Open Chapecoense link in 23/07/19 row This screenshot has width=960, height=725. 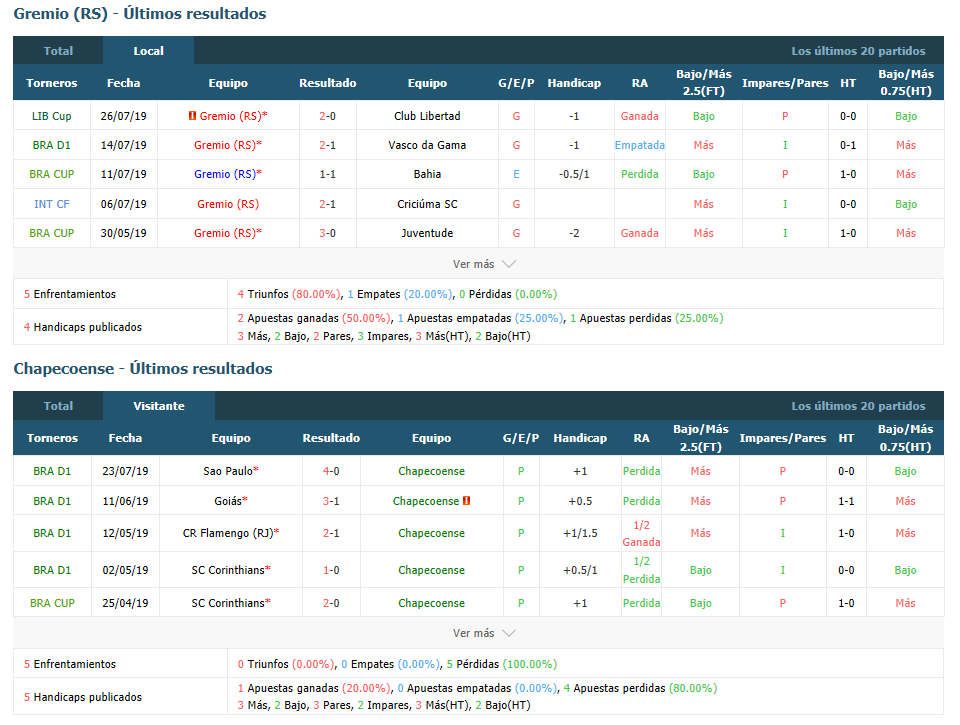coord(431,471)
